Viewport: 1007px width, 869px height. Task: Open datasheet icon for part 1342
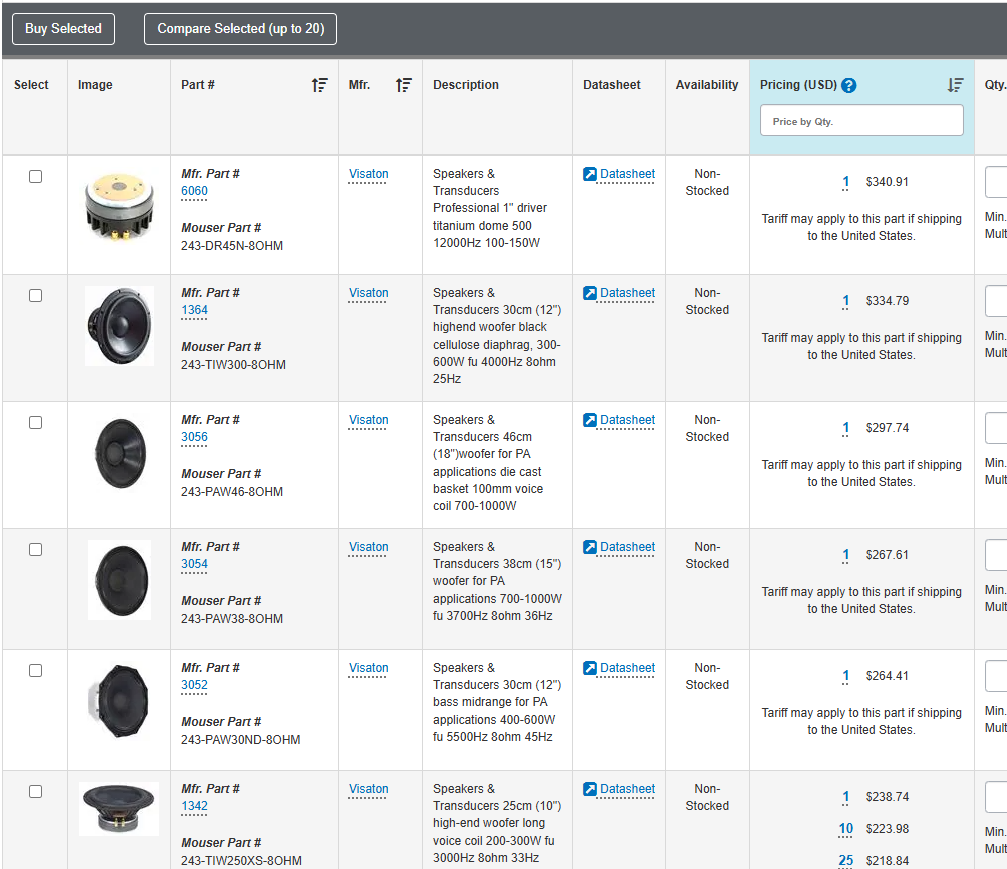[x=590, y=789]
